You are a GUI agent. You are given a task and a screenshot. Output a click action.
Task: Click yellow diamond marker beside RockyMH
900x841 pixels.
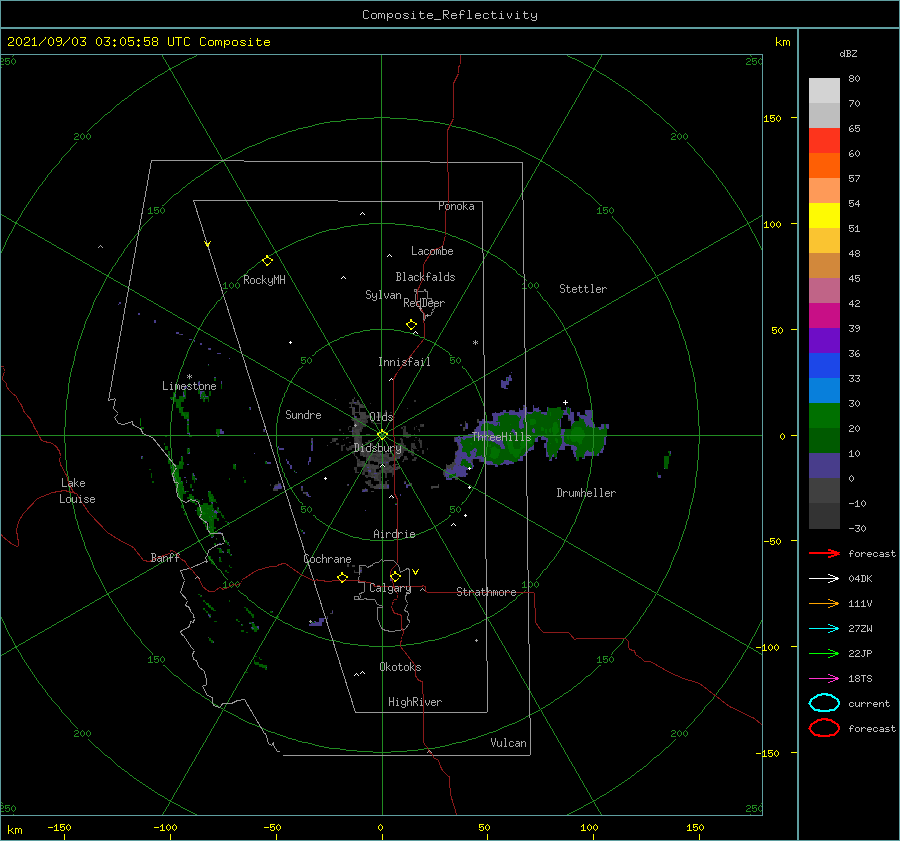(x=267, y=261)
